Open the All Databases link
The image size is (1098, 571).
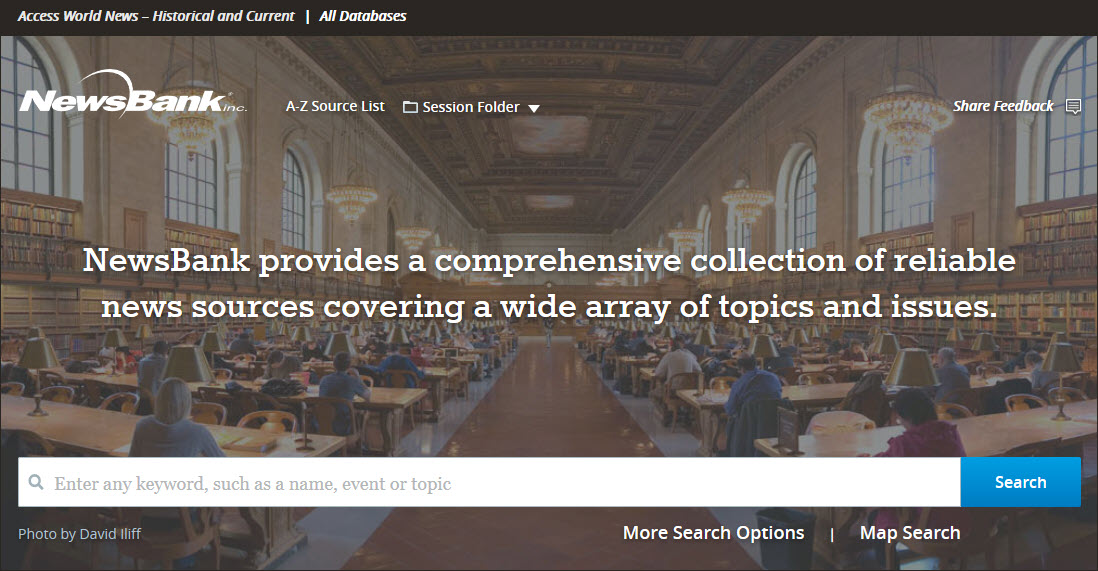pyautogui.click(x=363, y=16)
